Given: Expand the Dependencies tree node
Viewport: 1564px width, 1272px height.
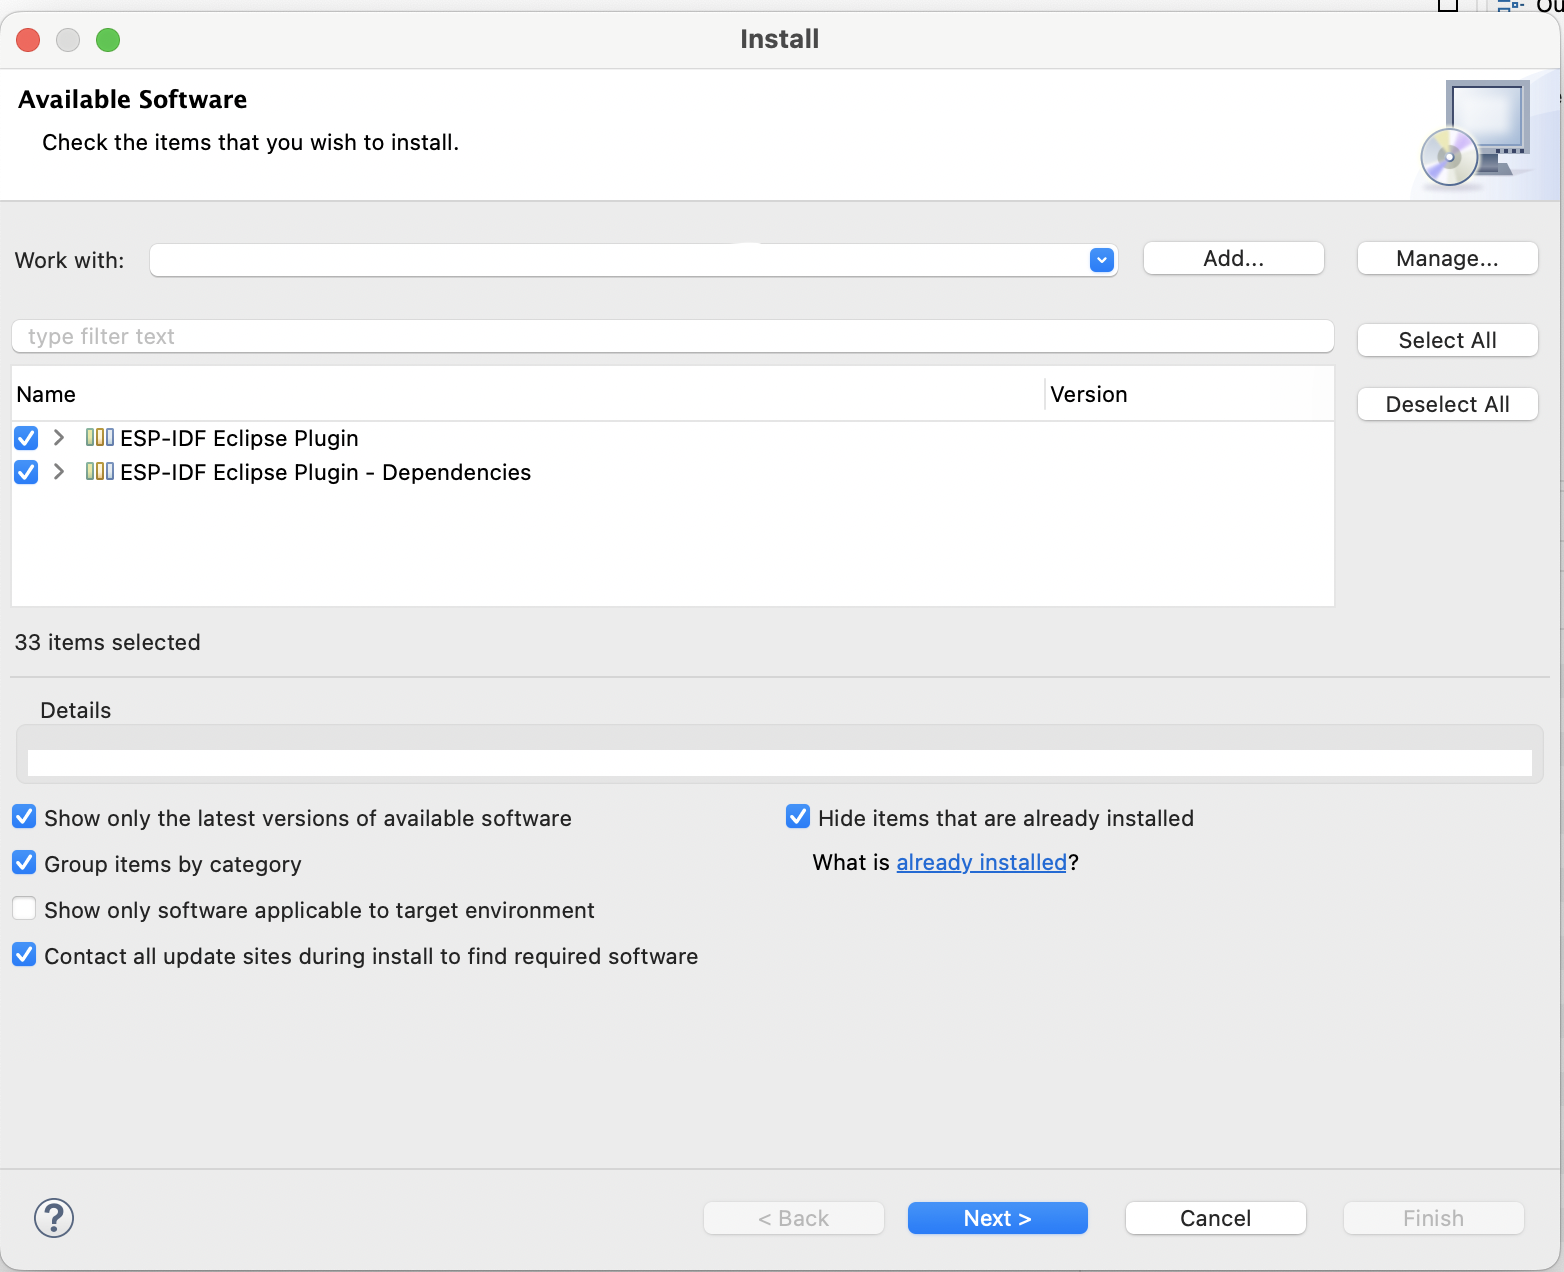Looking at the screenshot, I should pyautogui.click(x=59, y=472).
